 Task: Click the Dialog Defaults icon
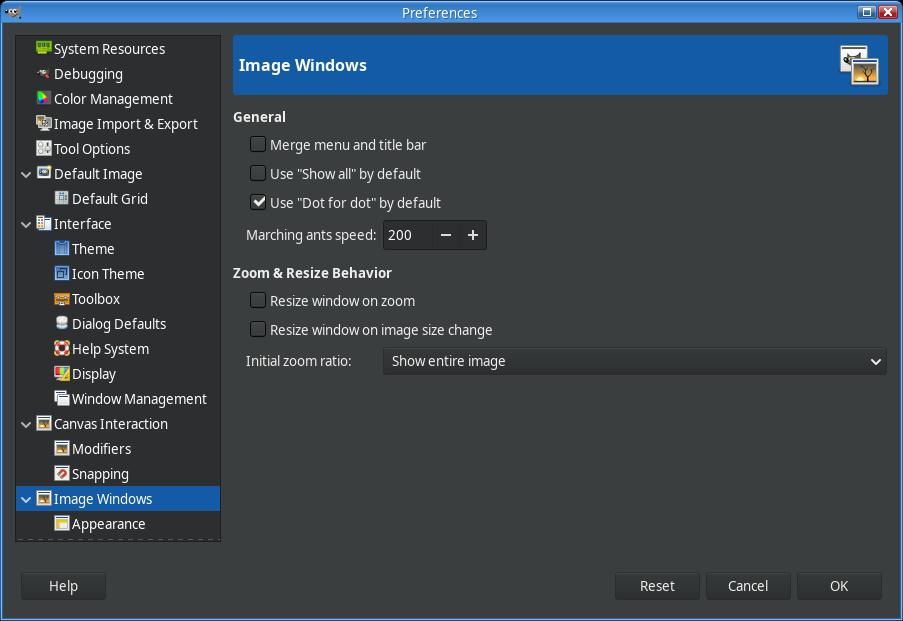point(62,323)
